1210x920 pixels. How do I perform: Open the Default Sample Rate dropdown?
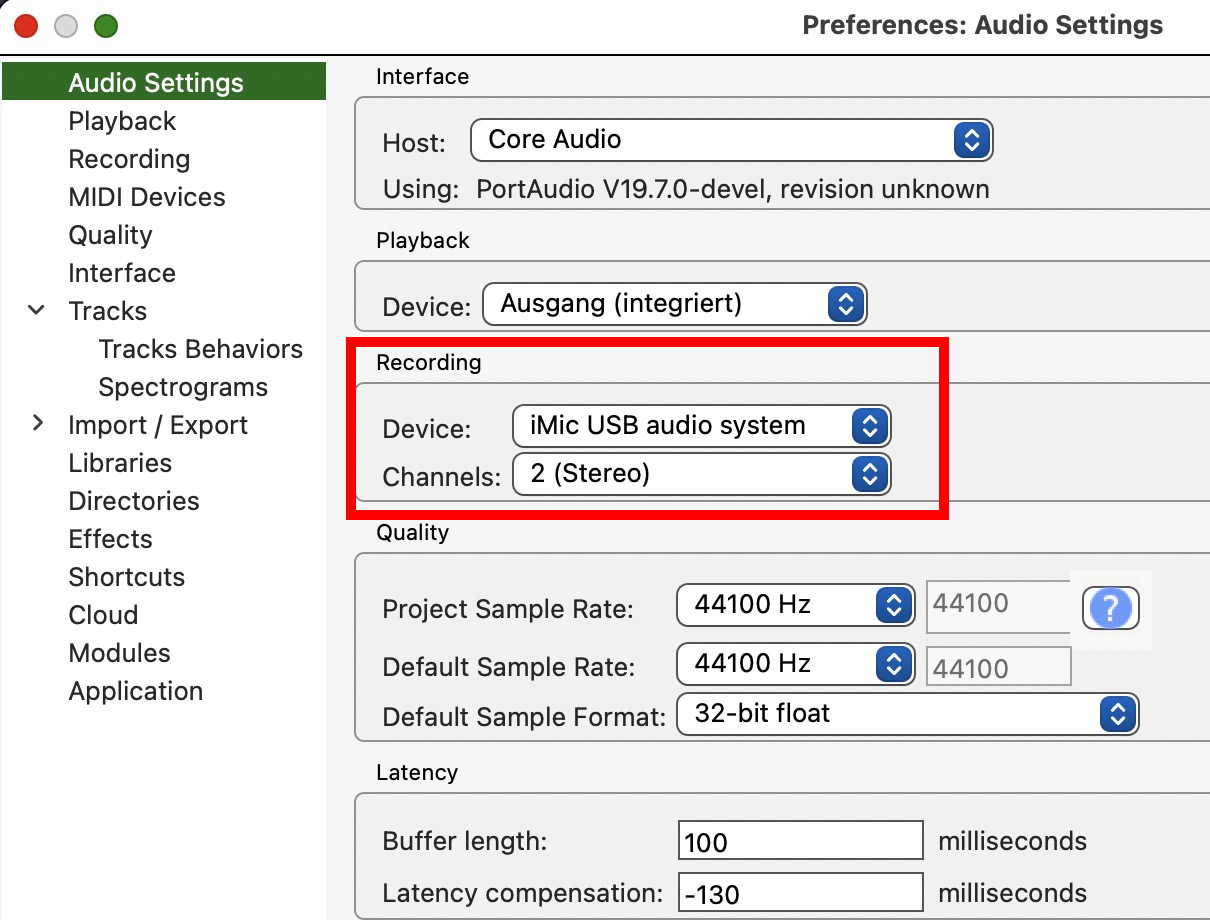point(796,664)
